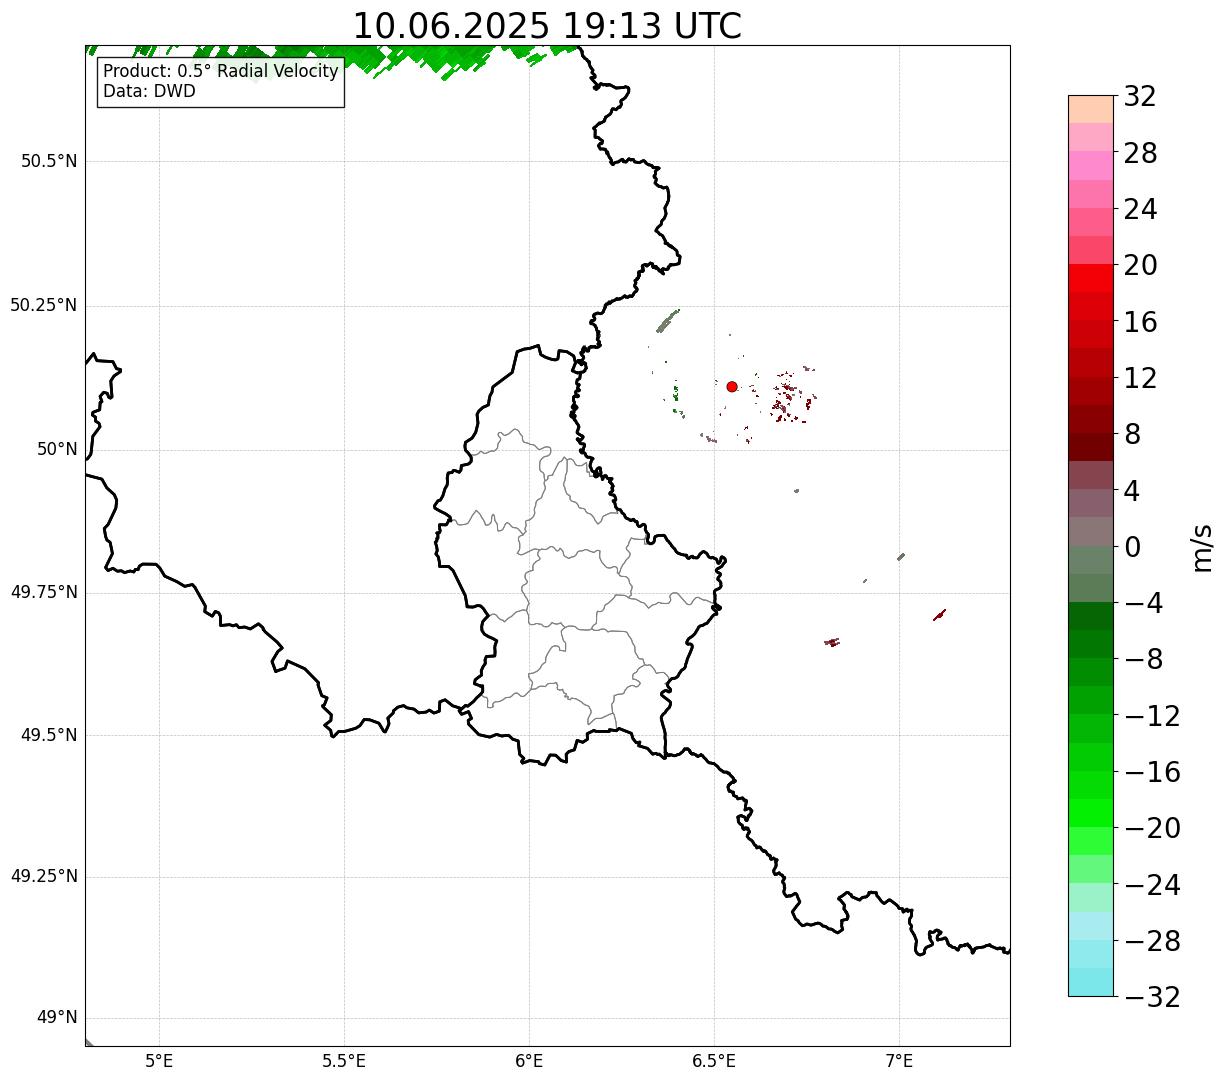Viewport: 1225px width, 1081px height.
Task: Select the 50°N latitude label
Action: (58, 449)
